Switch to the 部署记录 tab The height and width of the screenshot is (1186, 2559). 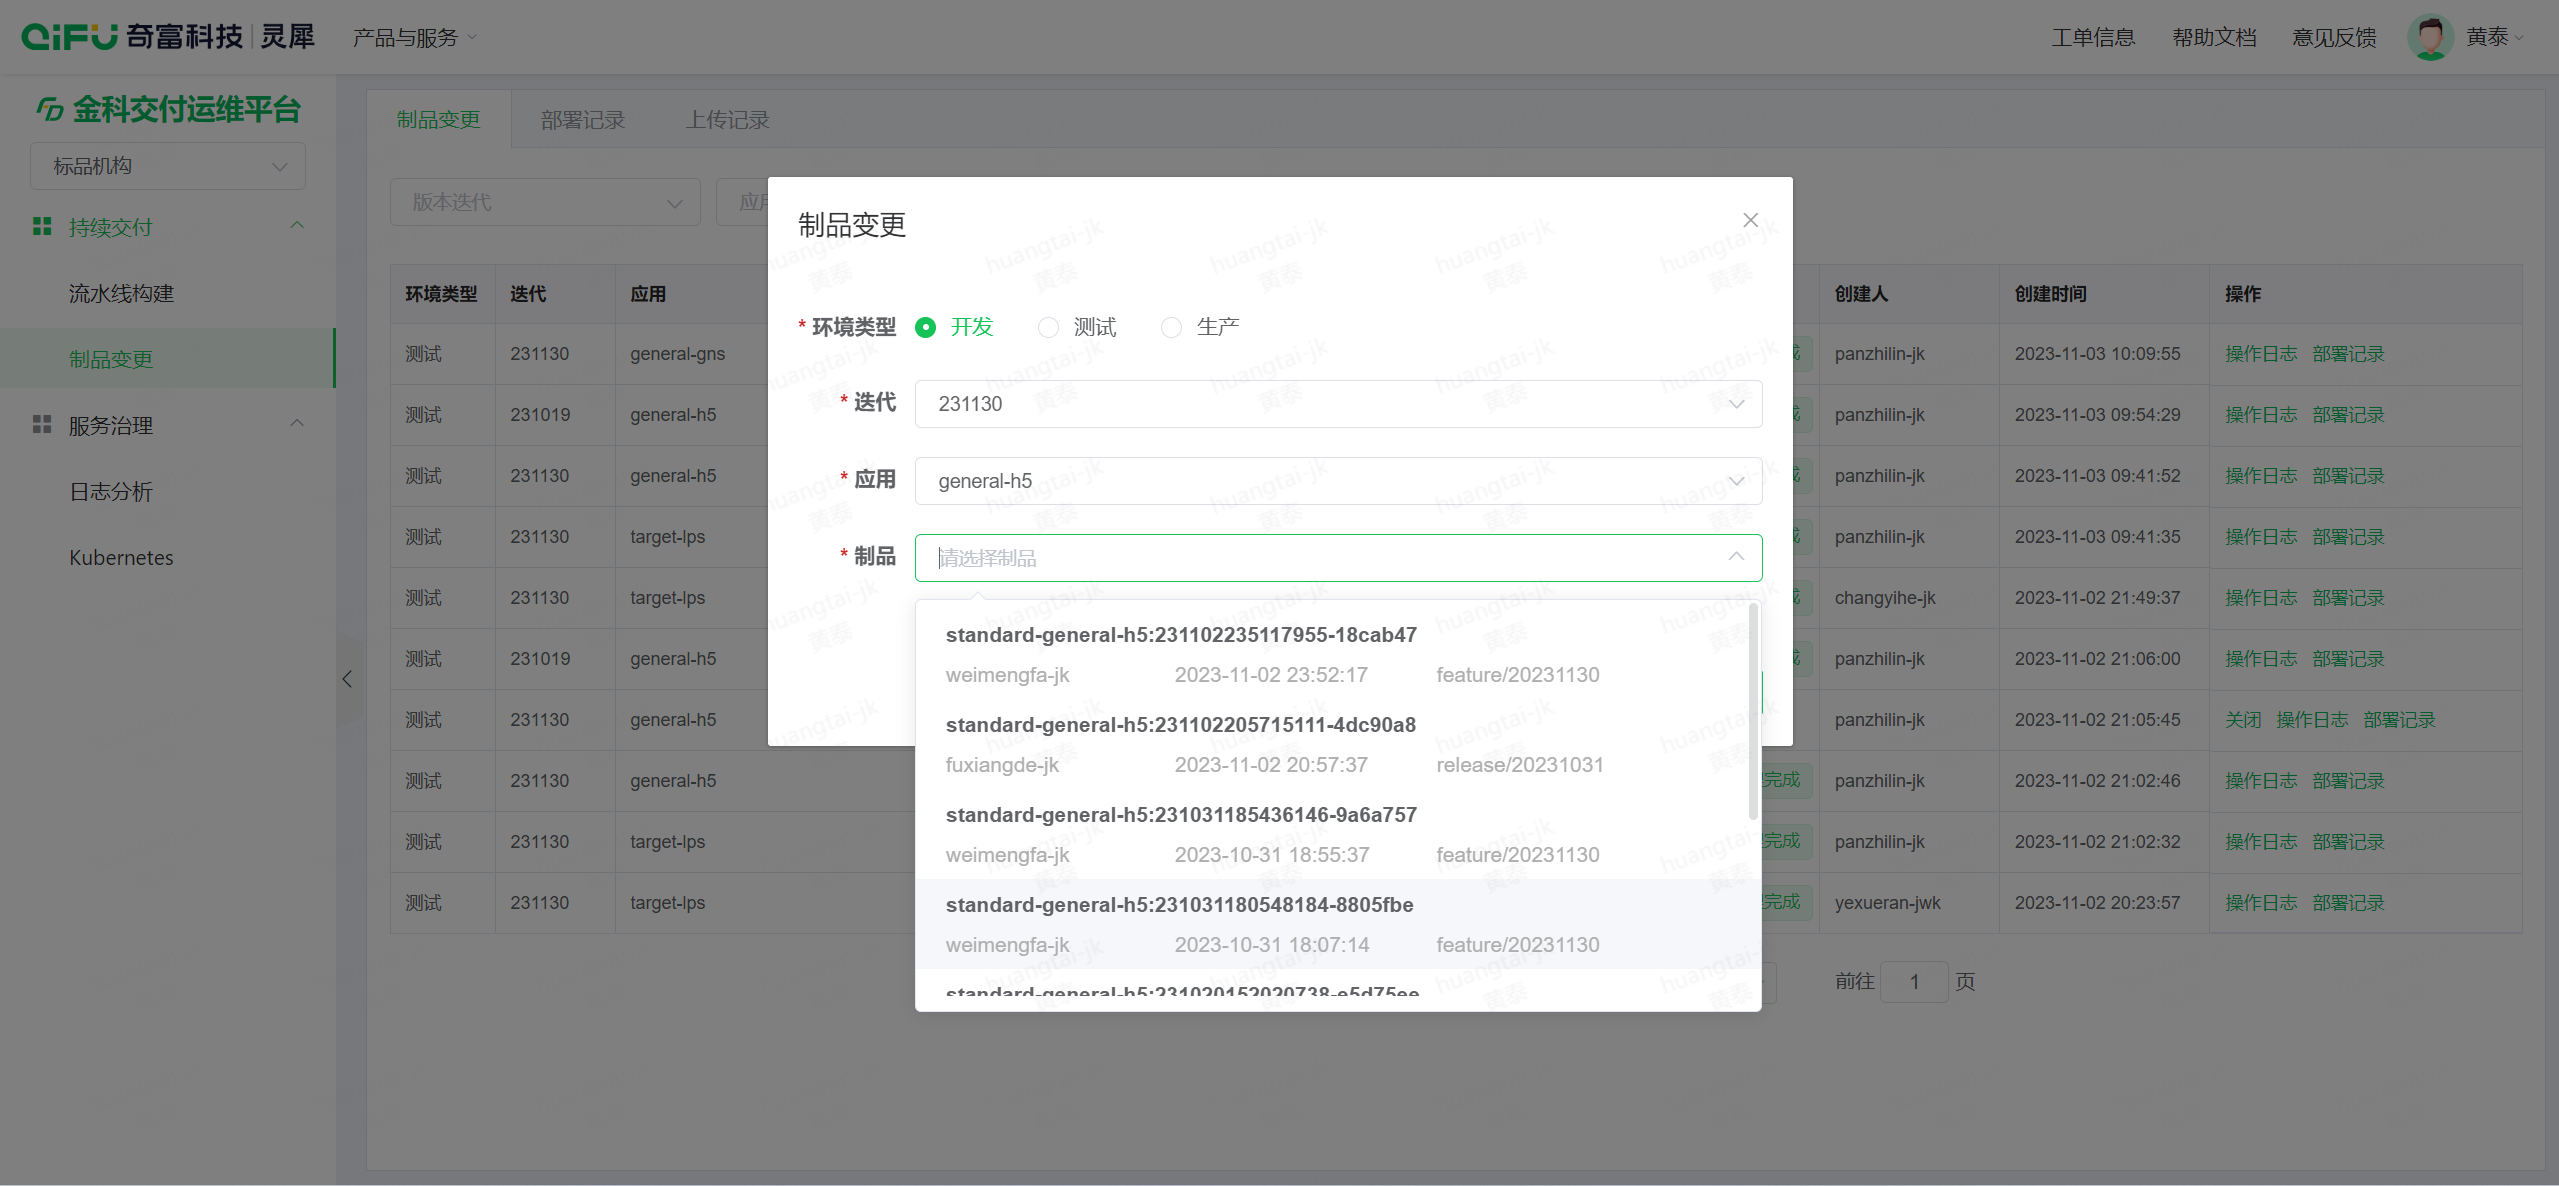[582, 120]
